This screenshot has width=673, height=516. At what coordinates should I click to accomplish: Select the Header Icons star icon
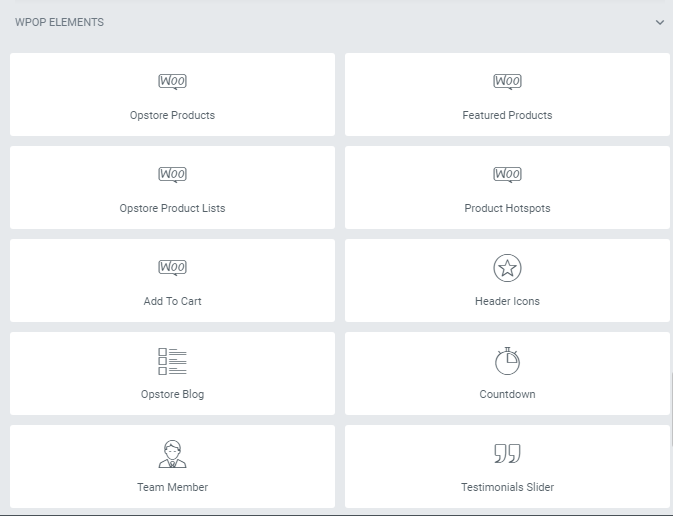pos(507,268)
